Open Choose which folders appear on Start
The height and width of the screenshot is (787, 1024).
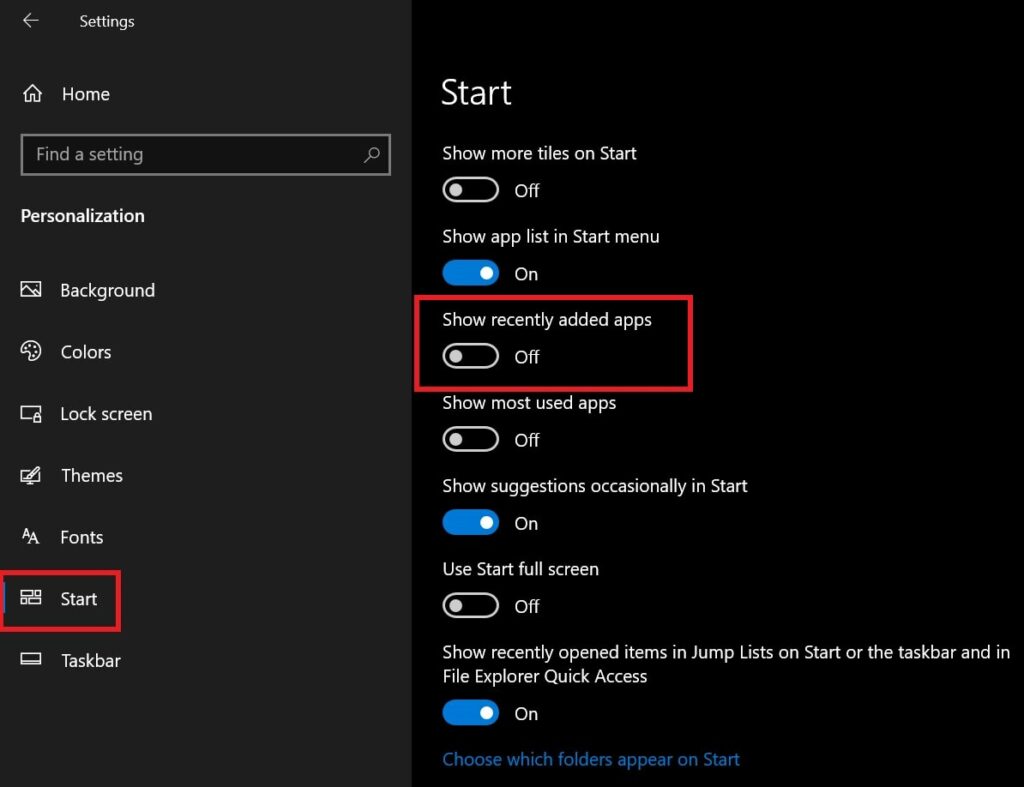tap(591, 759)
